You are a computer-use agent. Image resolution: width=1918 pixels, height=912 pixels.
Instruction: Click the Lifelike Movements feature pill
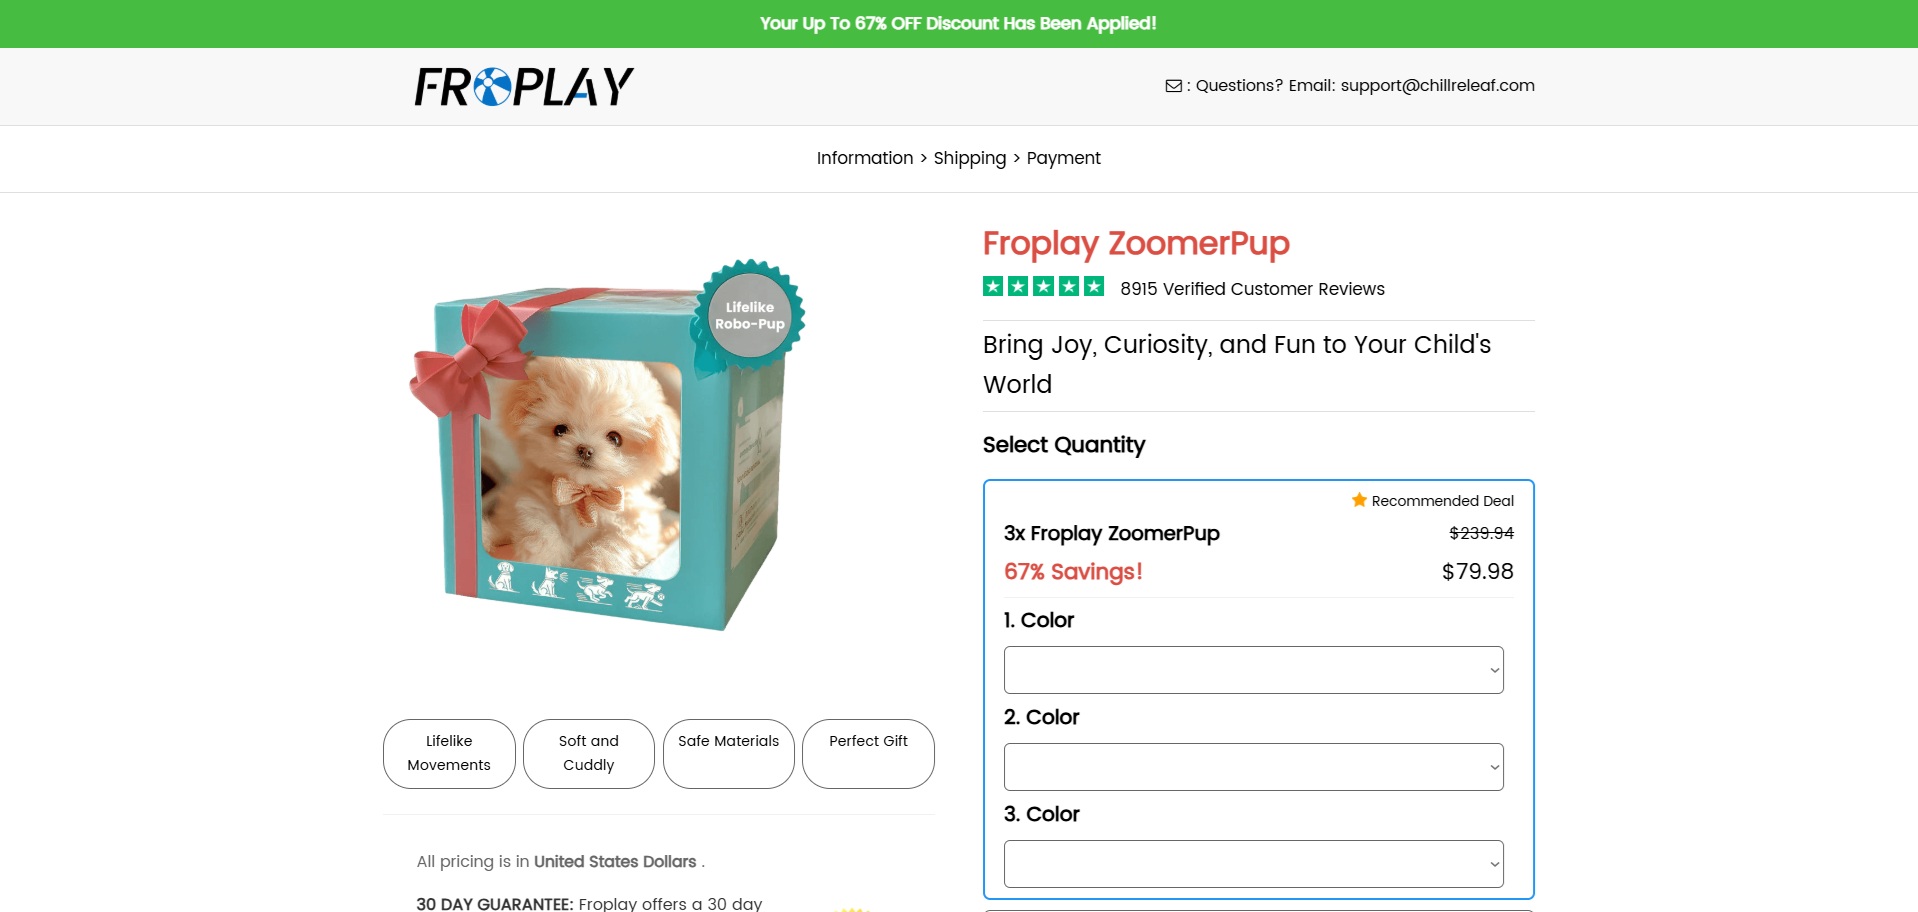point(449,753)
